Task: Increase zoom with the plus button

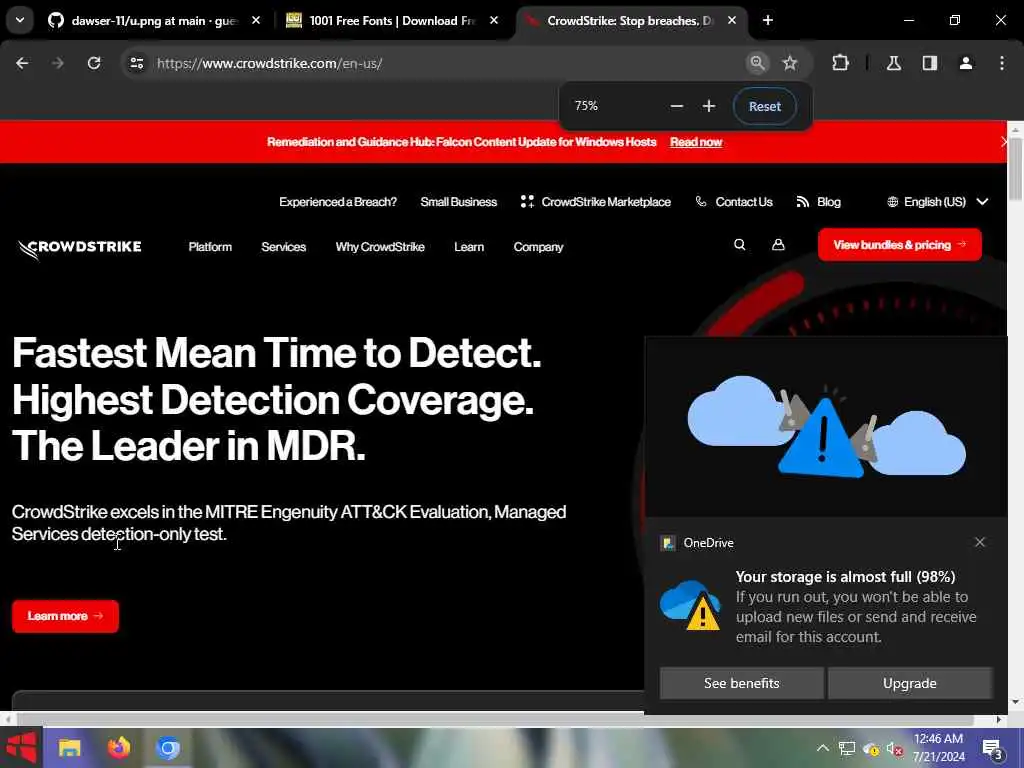Action: [709, 106]
